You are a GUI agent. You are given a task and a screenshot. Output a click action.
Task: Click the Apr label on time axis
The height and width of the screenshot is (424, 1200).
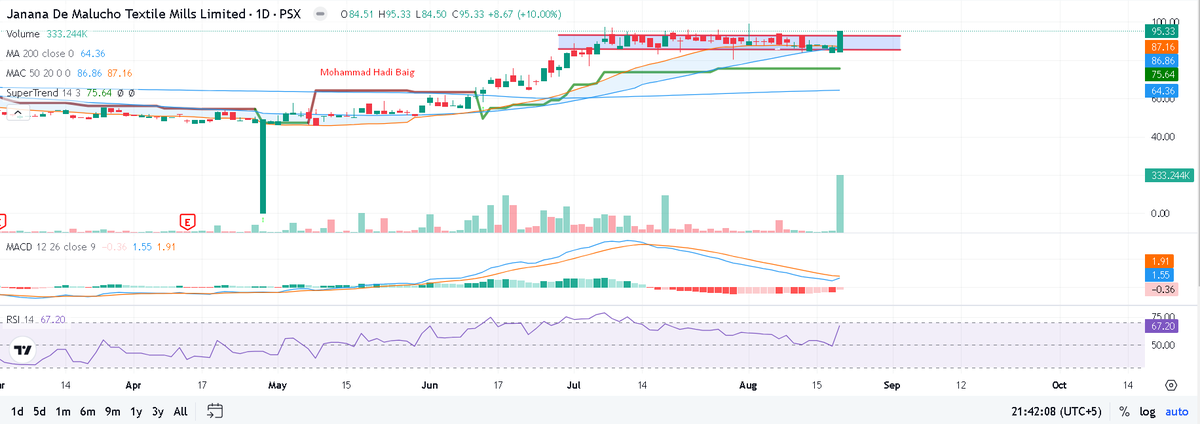click(133, 384)
